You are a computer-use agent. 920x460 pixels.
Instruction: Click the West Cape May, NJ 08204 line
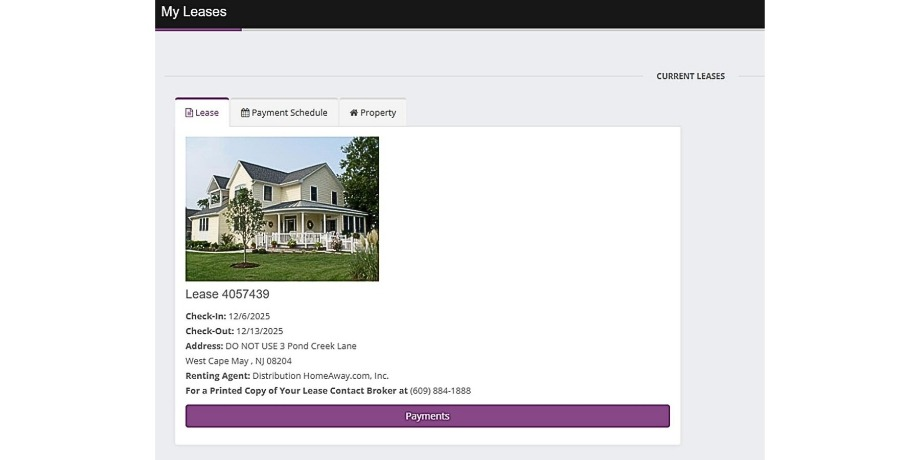point(238,361)
